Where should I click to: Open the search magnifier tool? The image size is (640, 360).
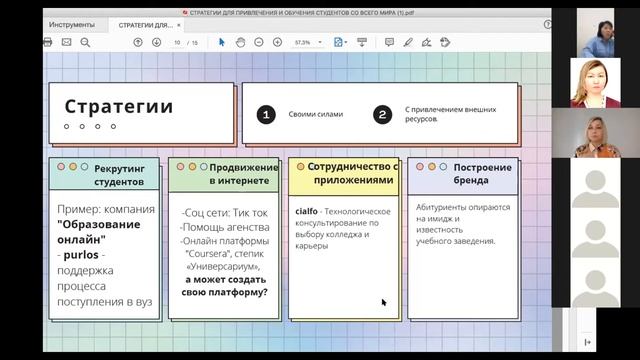(x=85, y=42)
